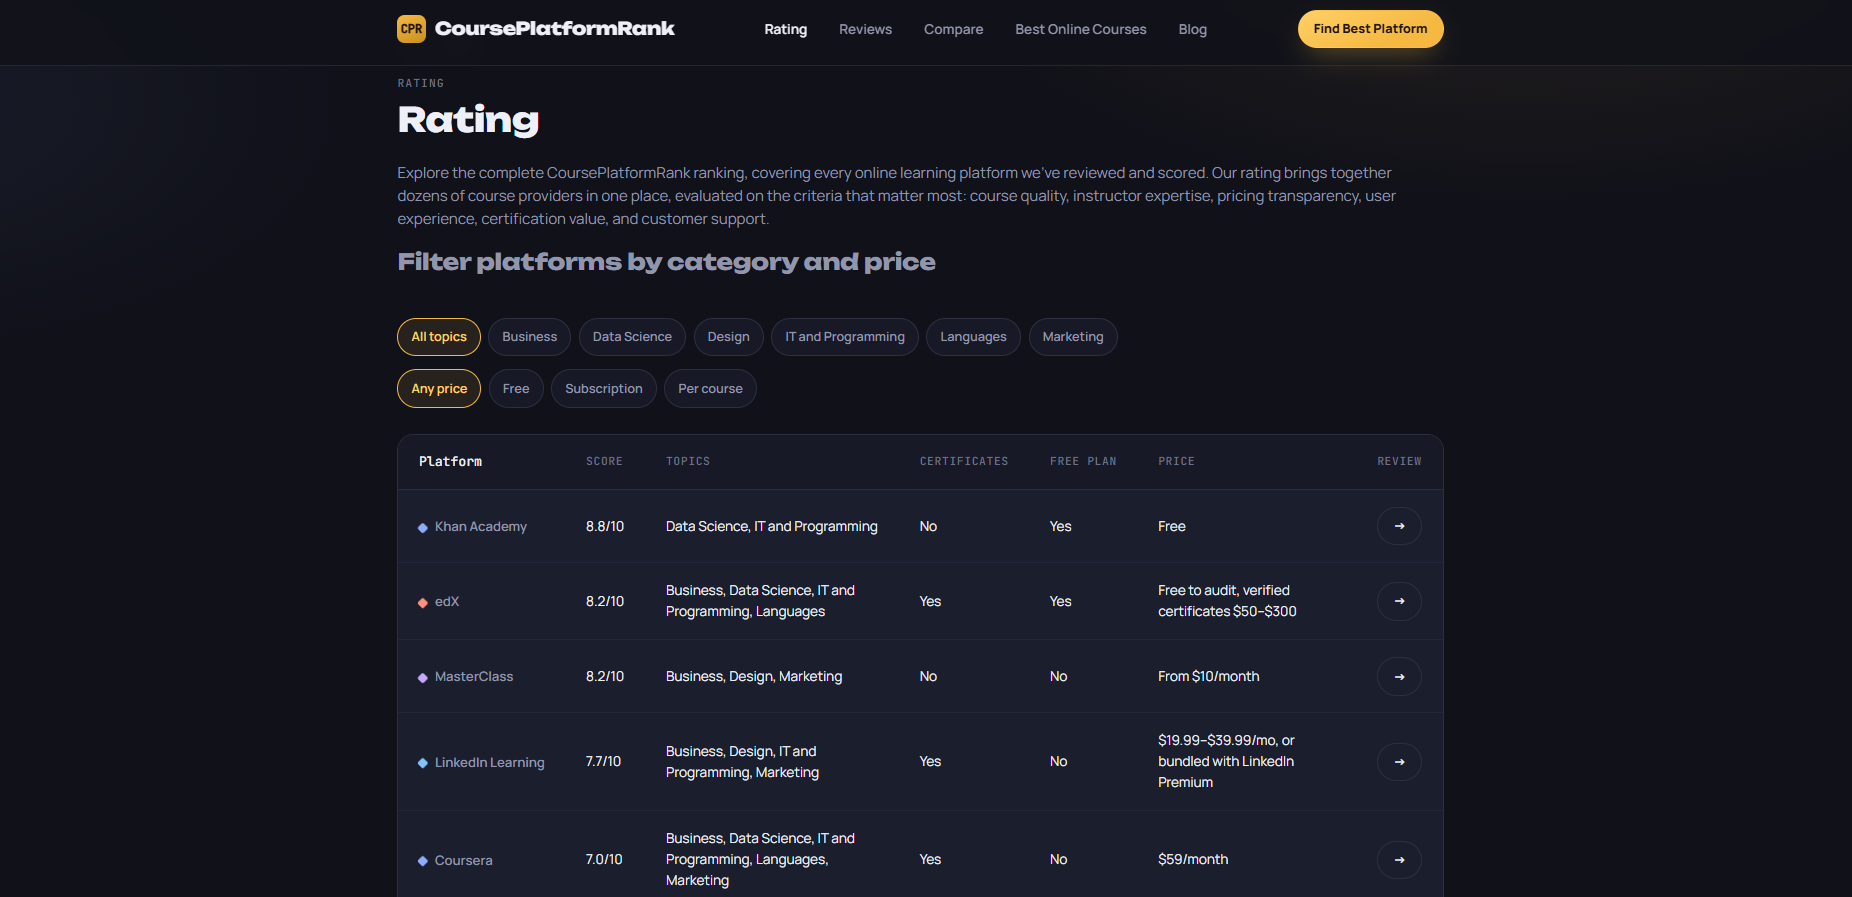Screen dimensions: 1852x897
Task: Select the Per course price filter
Action: 710,389
